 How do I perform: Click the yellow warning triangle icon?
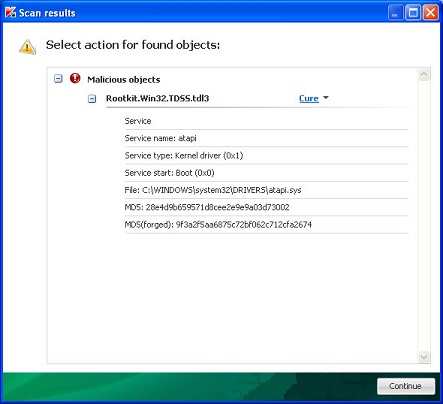[27, 46]
